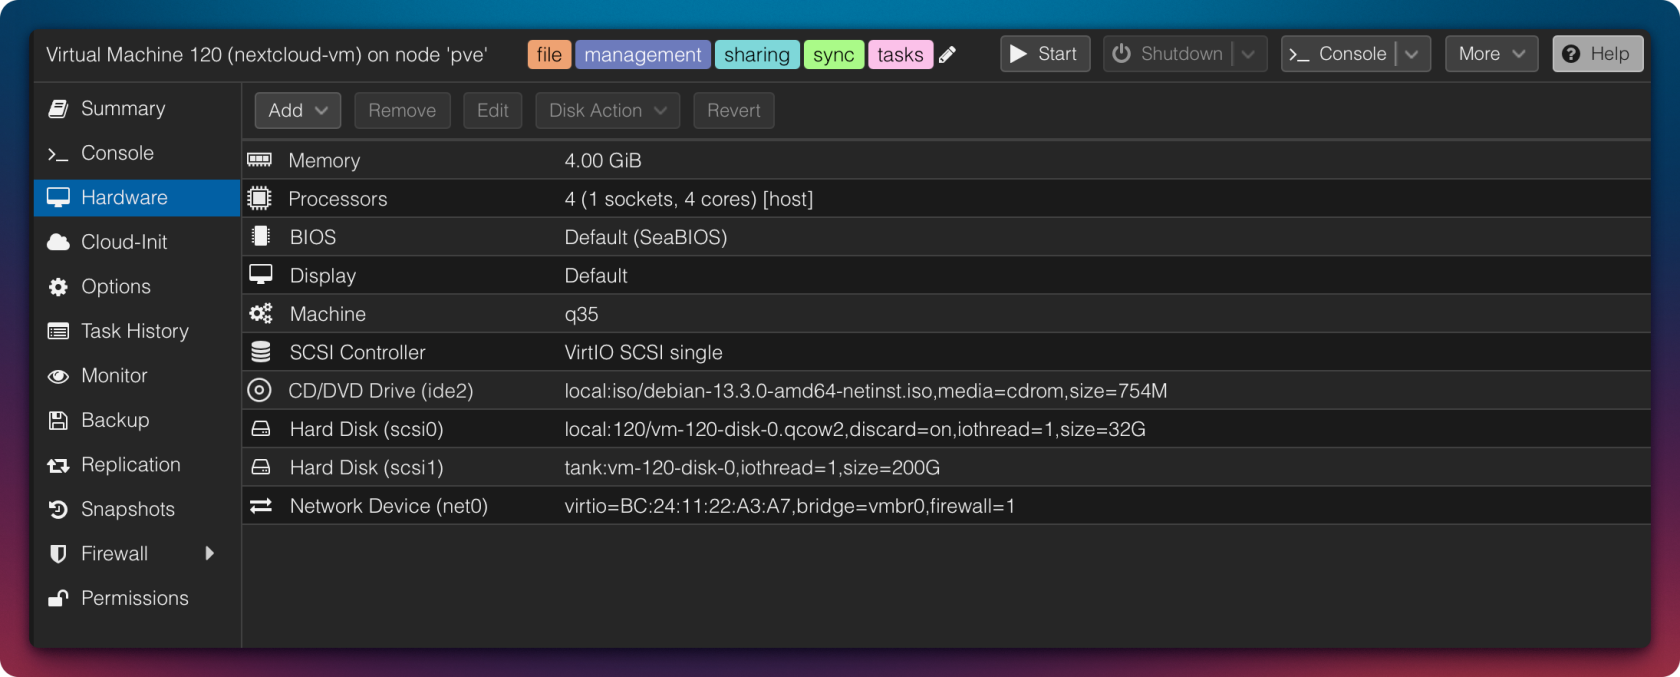The width and height of the screenshot is (1680, 677).
Task: Click the Network Device arrows icon
Action: pos(261,506)
